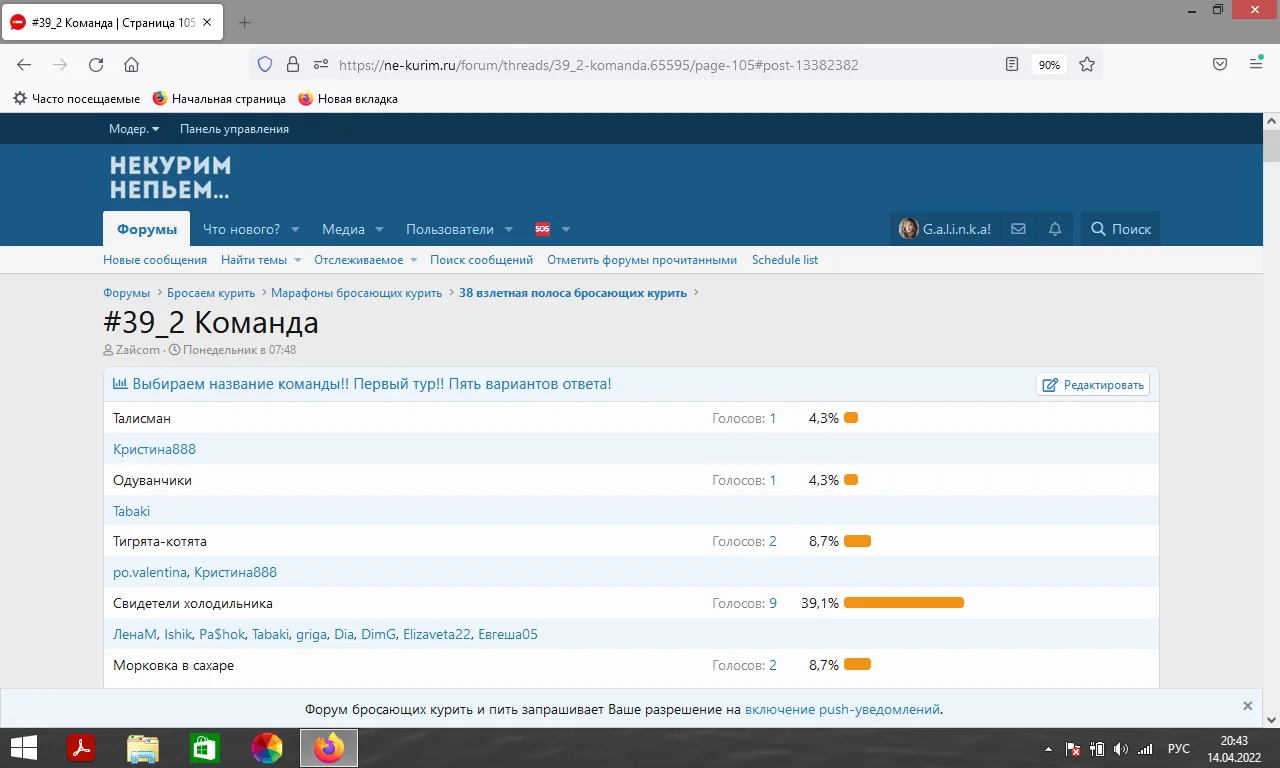1280x768 pixels.
Task: Open G.a.l.i.n.k.a! account menu
Action: coord(945,229)
